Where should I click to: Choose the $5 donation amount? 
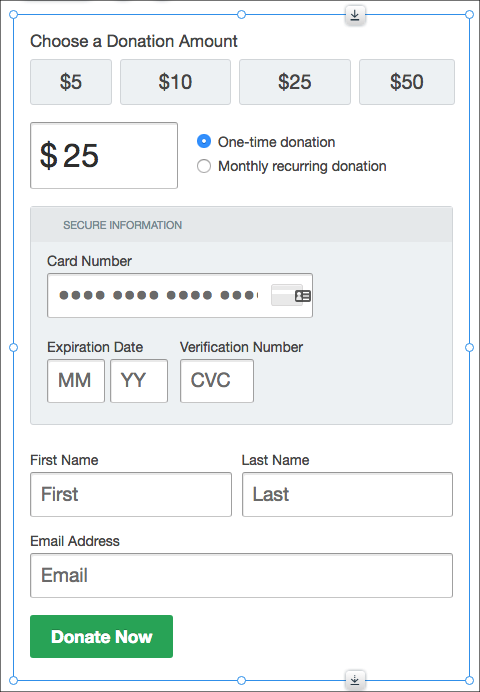pyautogui.click(x=71, y=82)
